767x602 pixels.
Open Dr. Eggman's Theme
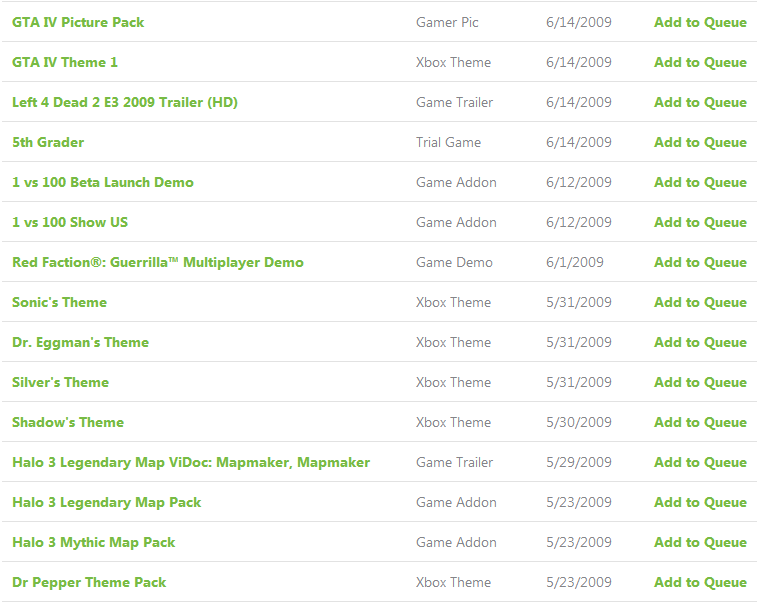[x=81, y=343]
